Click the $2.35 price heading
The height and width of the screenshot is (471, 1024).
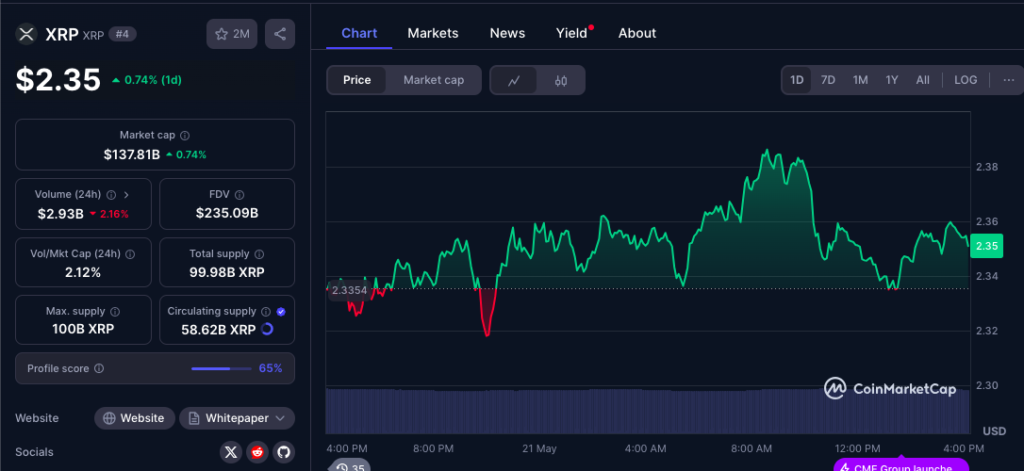coord(58,80)
